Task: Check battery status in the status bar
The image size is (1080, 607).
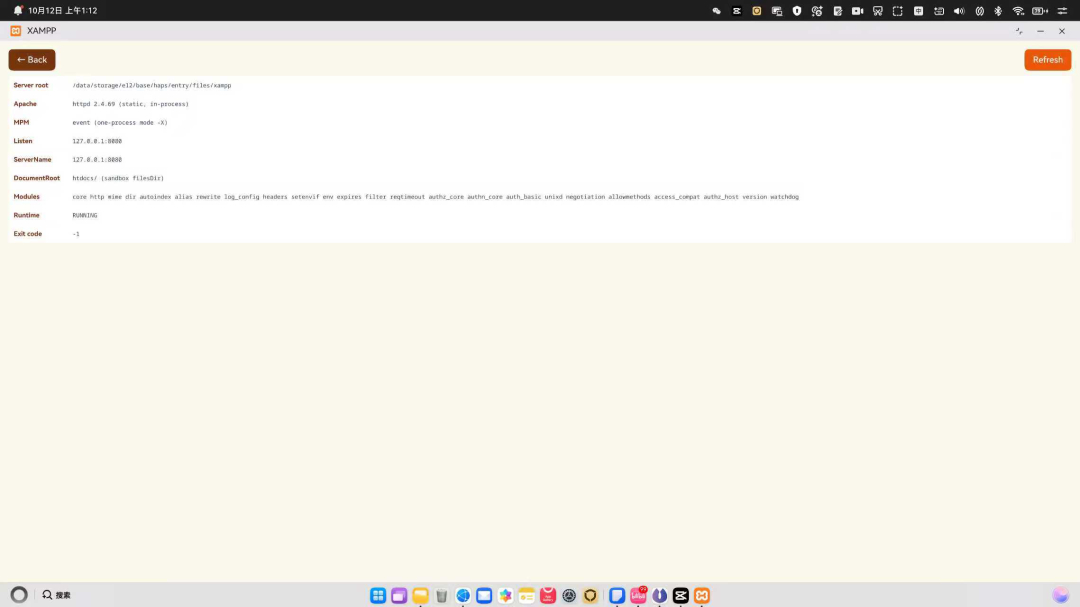Action: click(1040, 11)
